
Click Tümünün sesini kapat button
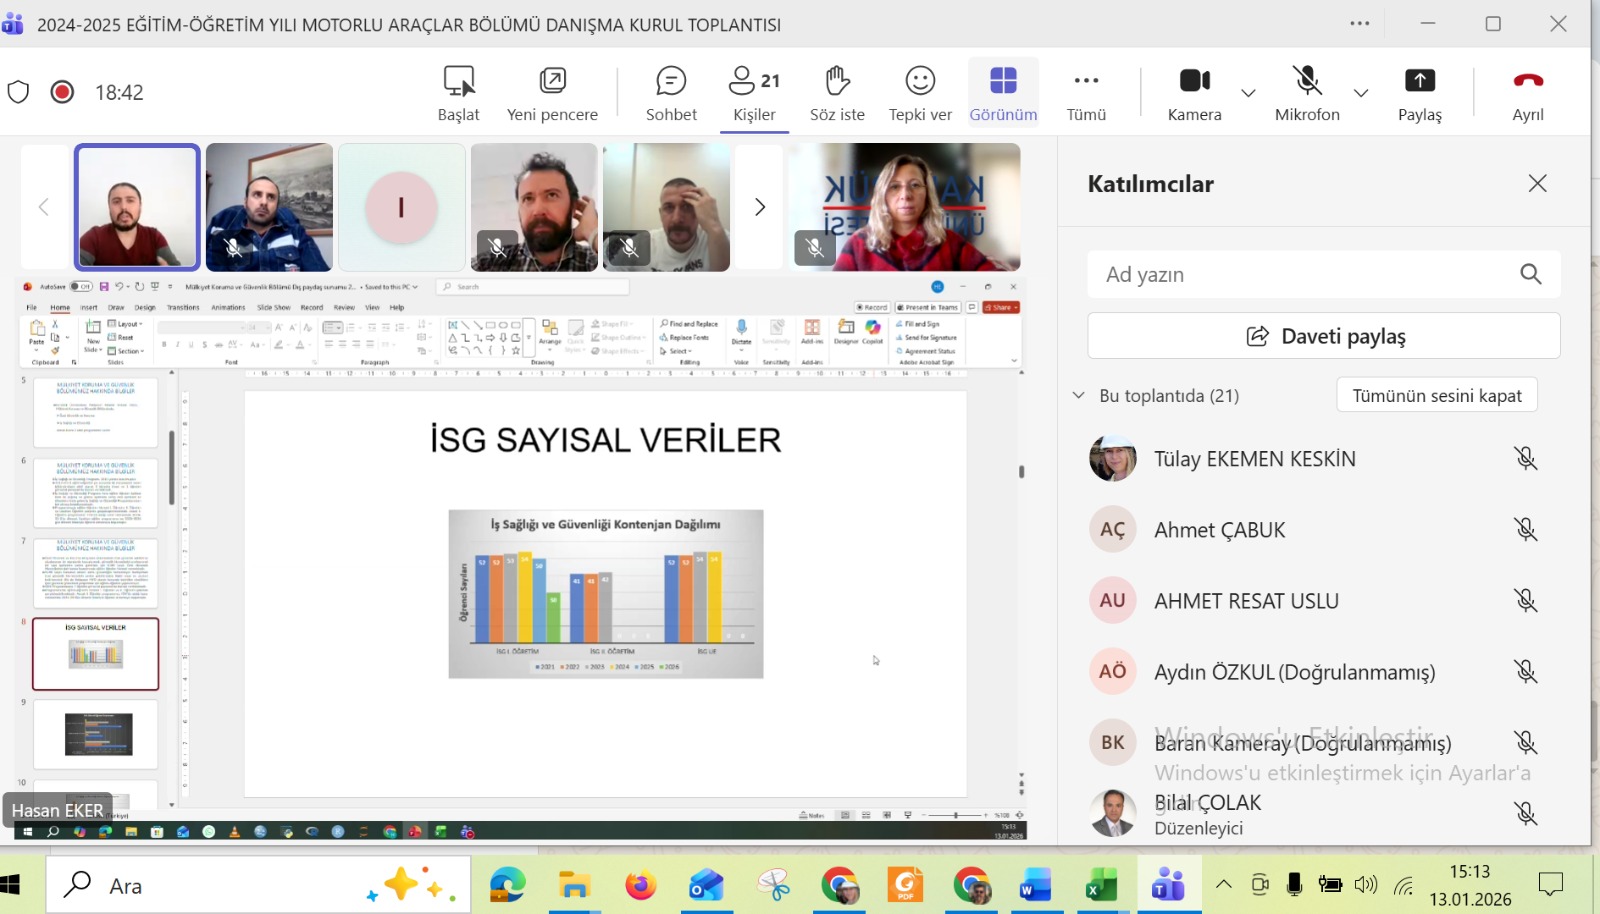1436,395
